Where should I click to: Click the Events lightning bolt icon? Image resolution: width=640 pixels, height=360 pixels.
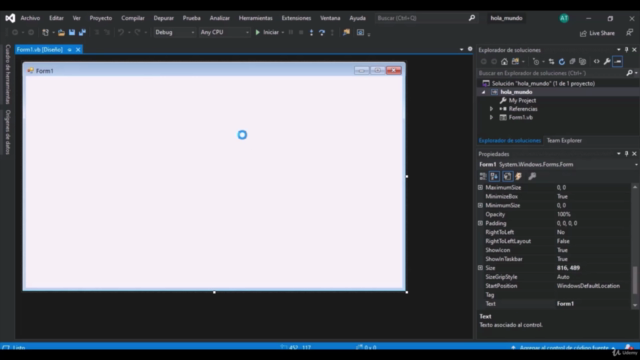tap(519, 176)
